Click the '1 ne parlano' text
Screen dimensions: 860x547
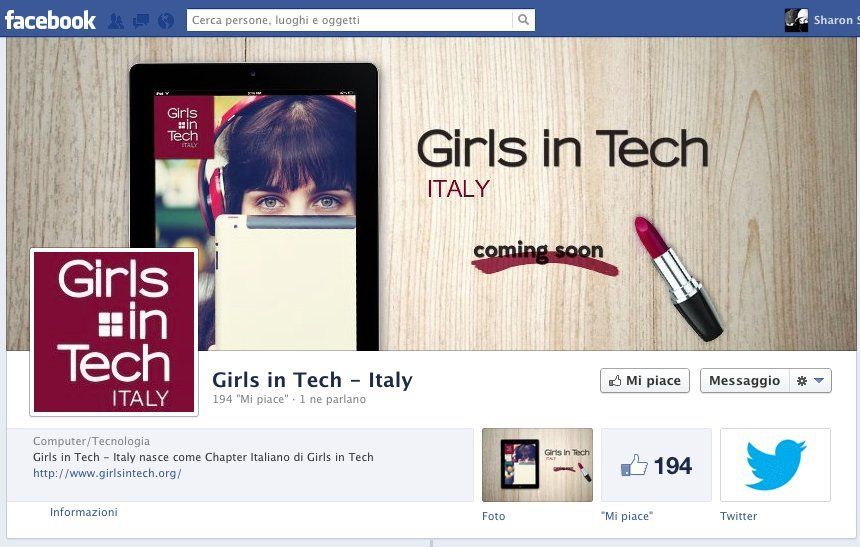coord(332,399)
